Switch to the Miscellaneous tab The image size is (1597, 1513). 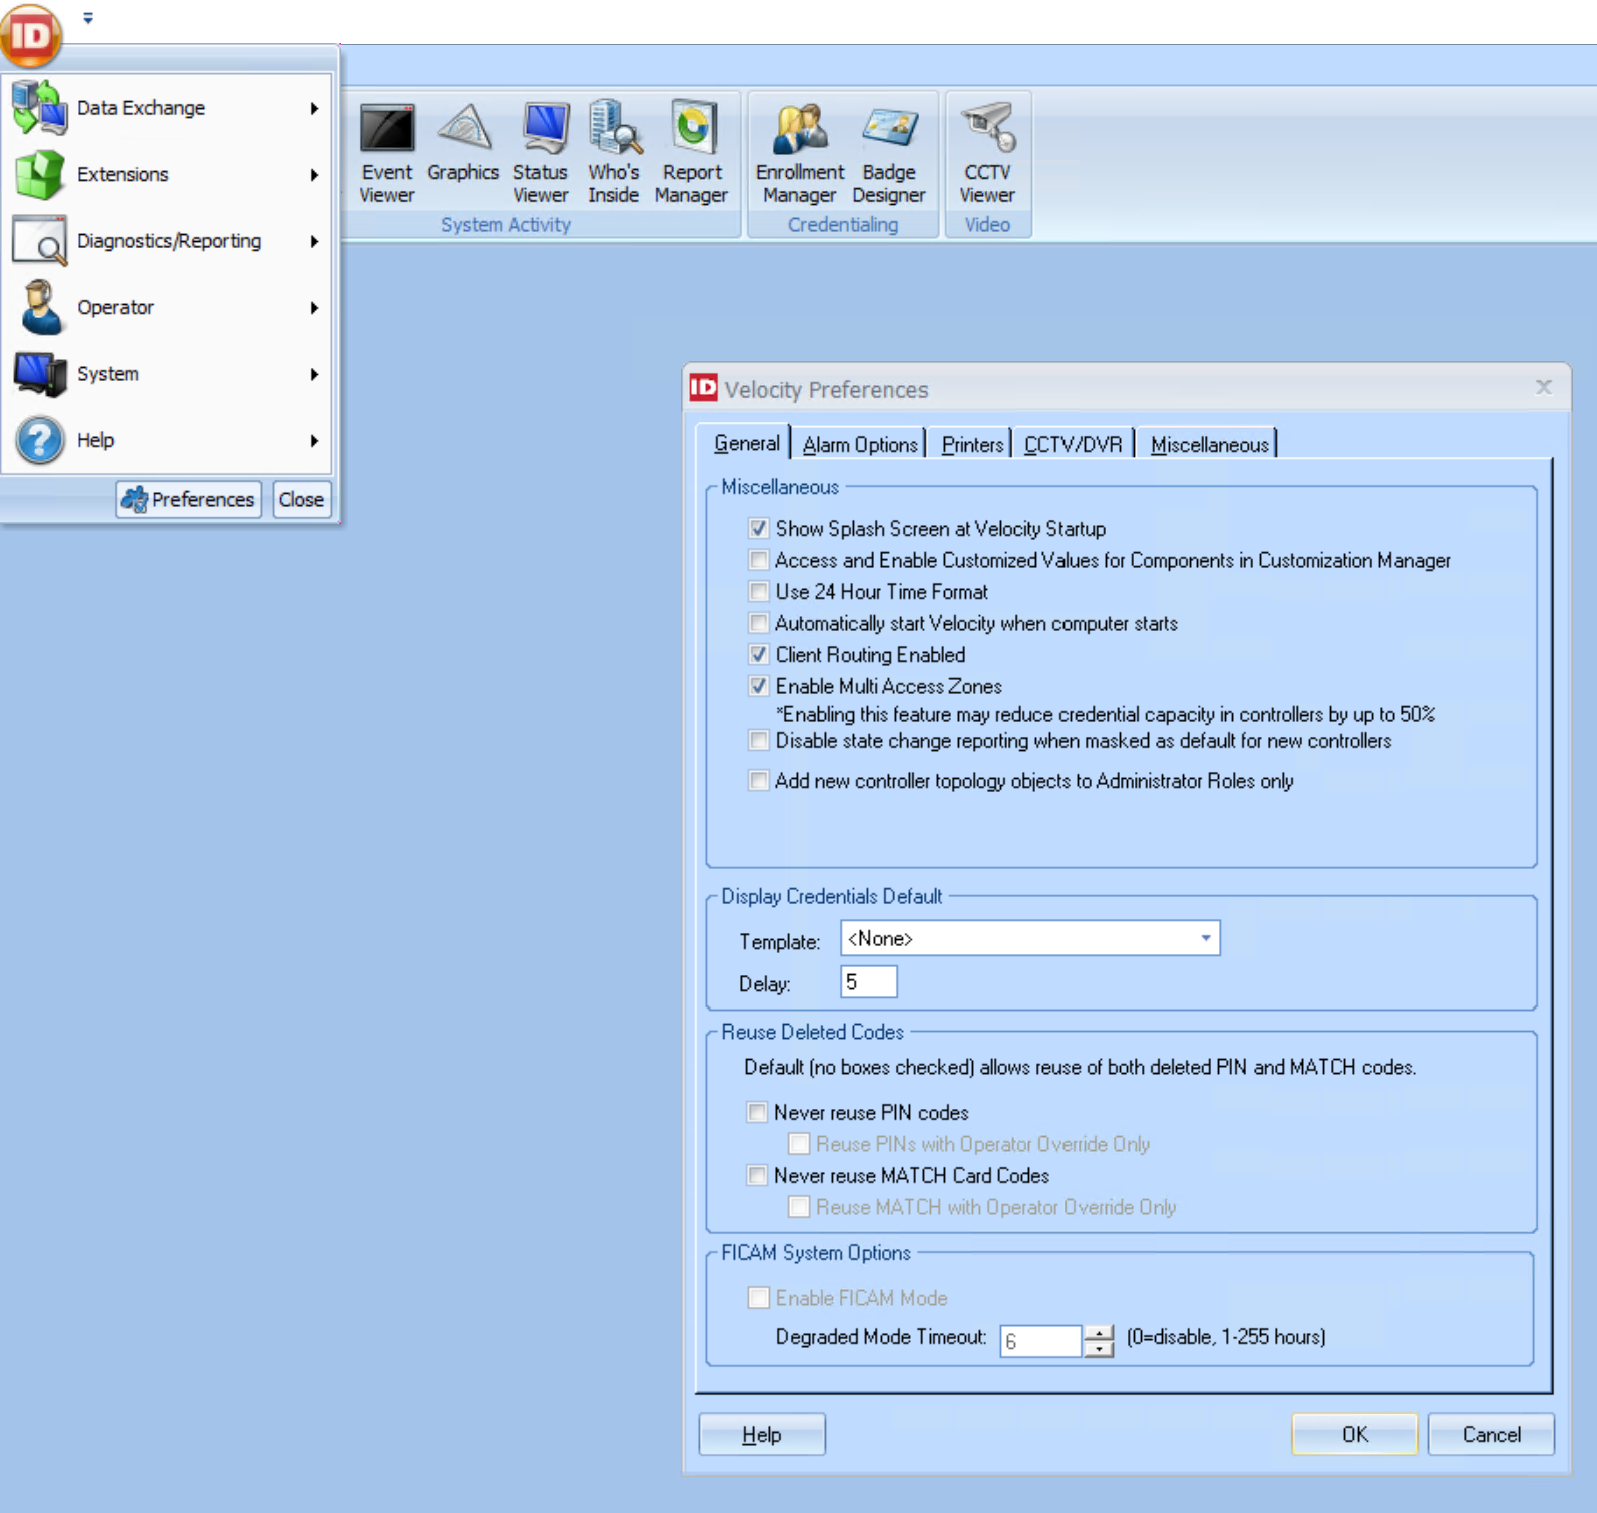tap(1209, 444)
